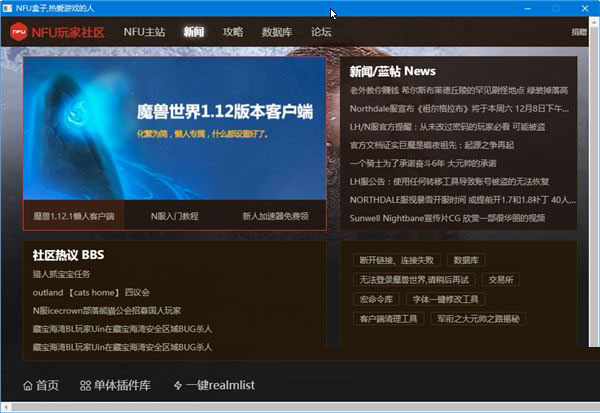The height and width of the screenshot is (413, 600).
Task: Click the 断开链接、连接失败 tag
Action: pos(396,260)
